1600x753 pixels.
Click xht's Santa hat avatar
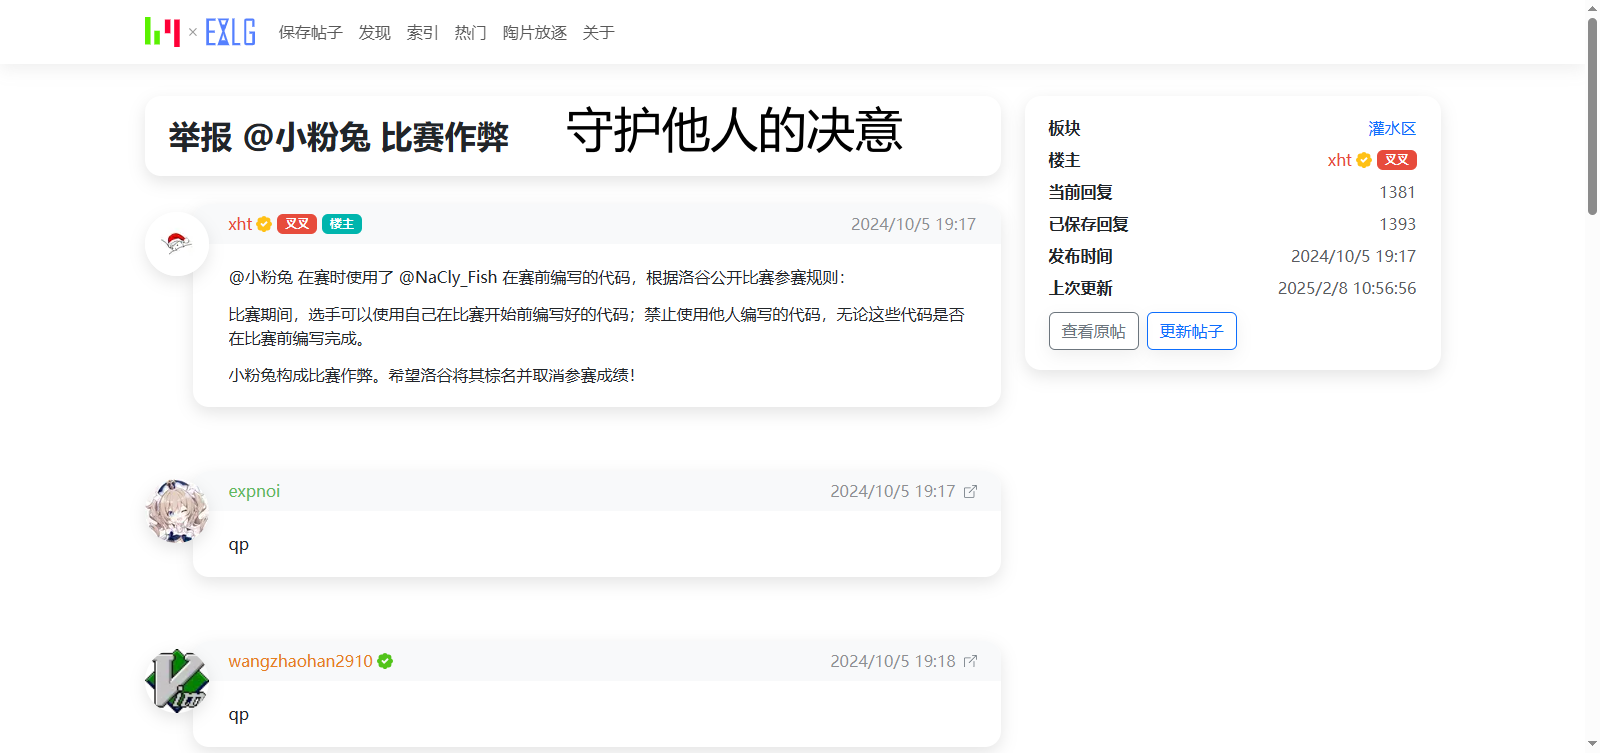[177, 243]
